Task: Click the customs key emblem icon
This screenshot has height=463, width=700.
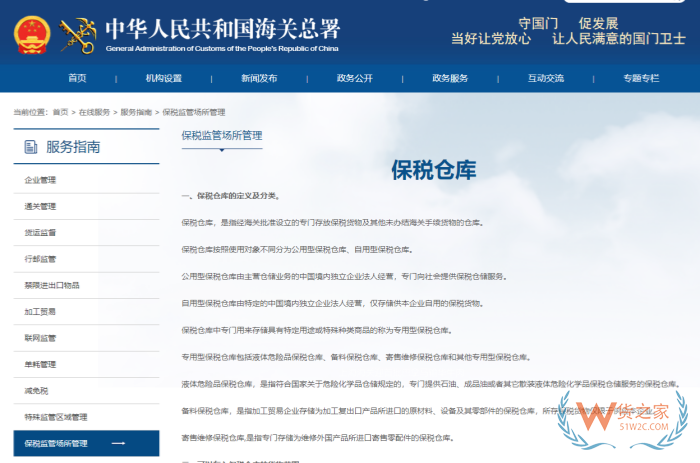Action: tap(78, 36)
